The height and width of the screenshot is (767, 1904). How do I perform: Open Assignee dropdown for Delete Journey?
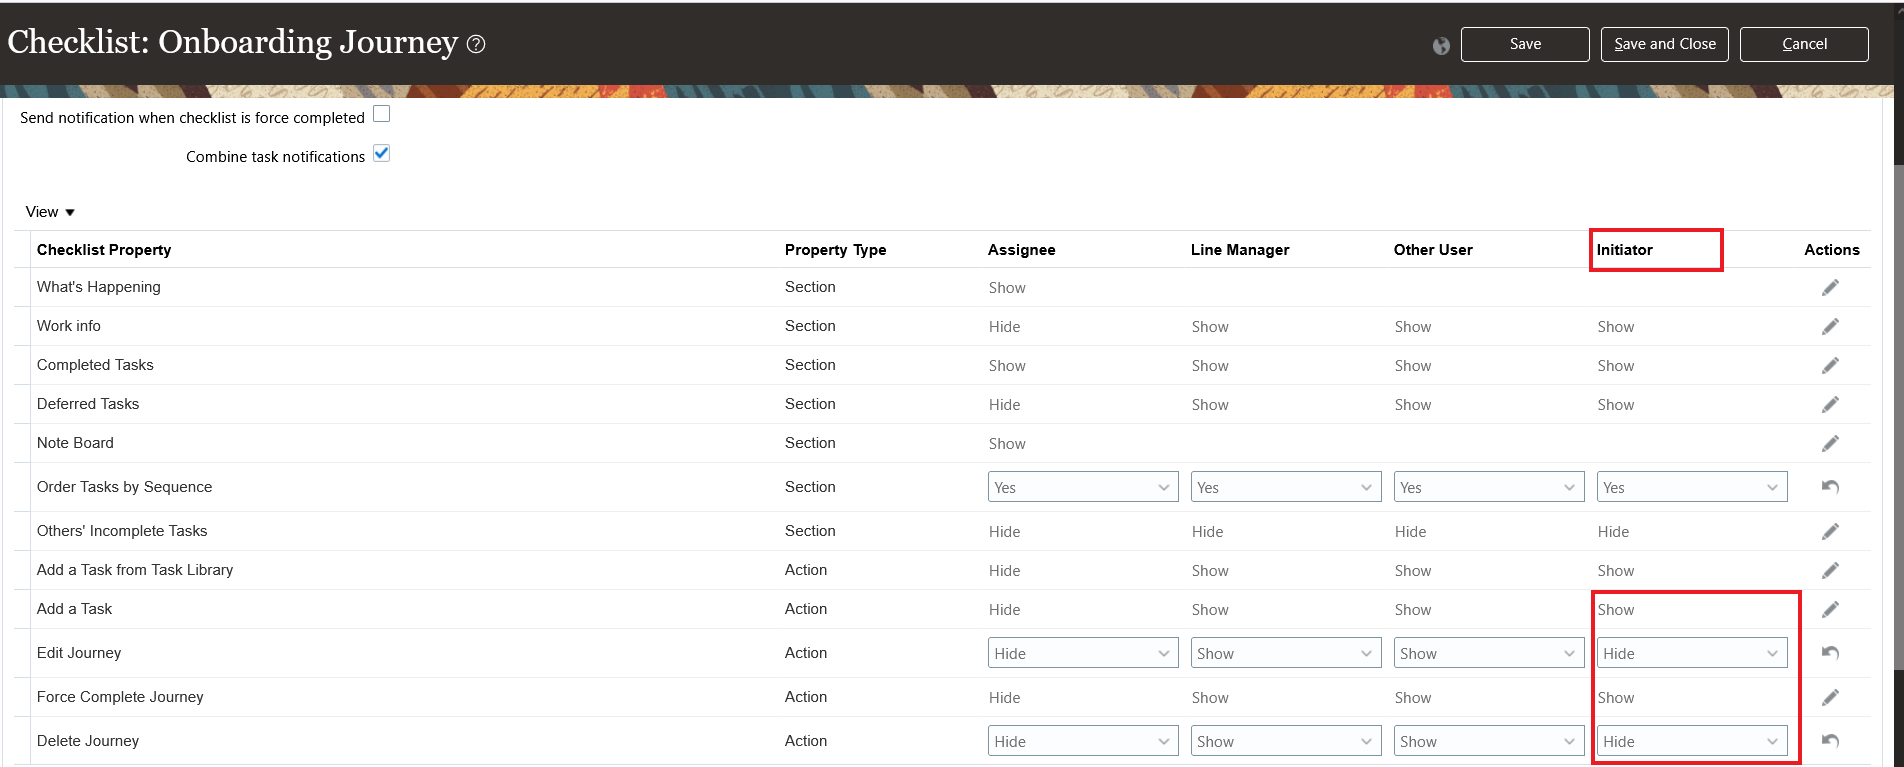[1083, 741]
